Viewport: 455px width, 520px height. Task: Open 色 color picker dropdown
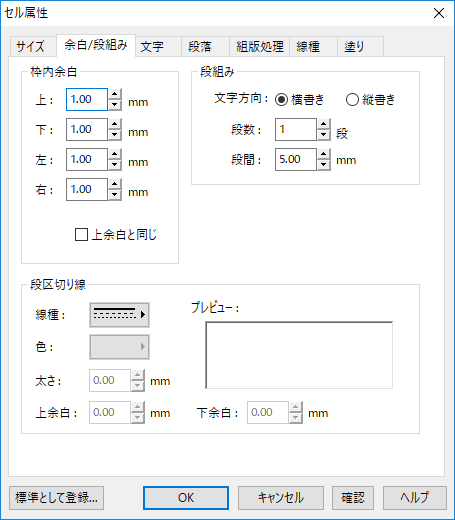(x=119, y=347)
